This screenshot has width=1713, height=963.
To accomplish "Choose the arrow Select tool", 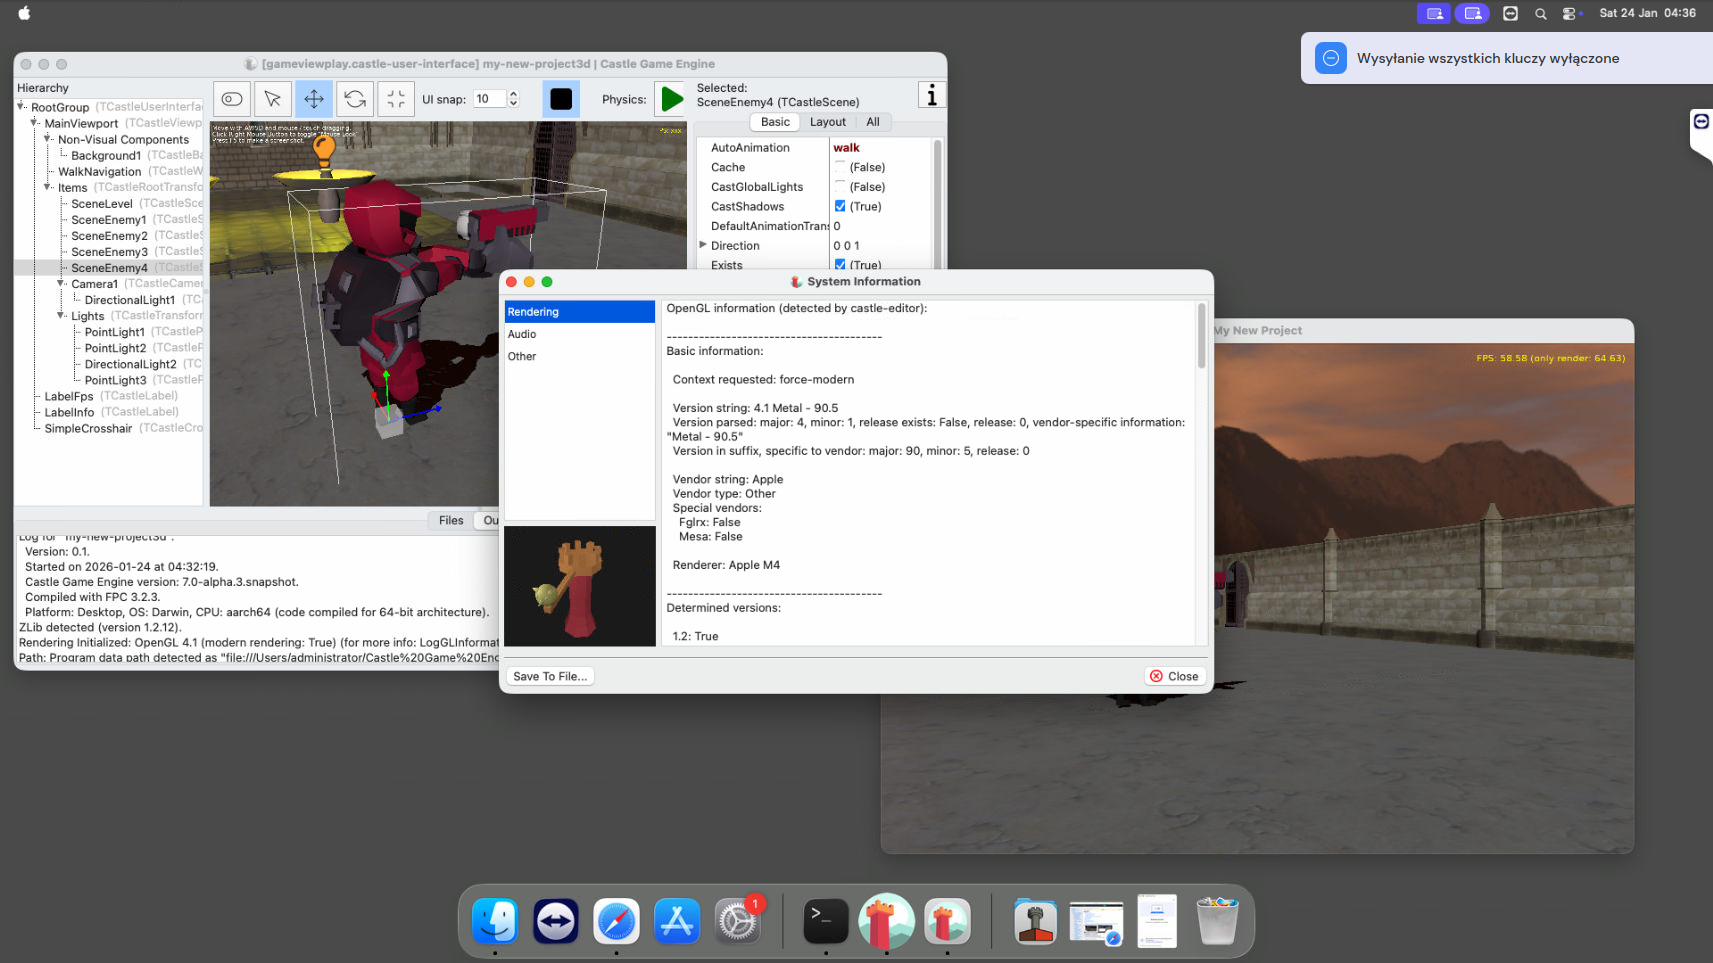I will pyautogui.click(x=272, y=99).
